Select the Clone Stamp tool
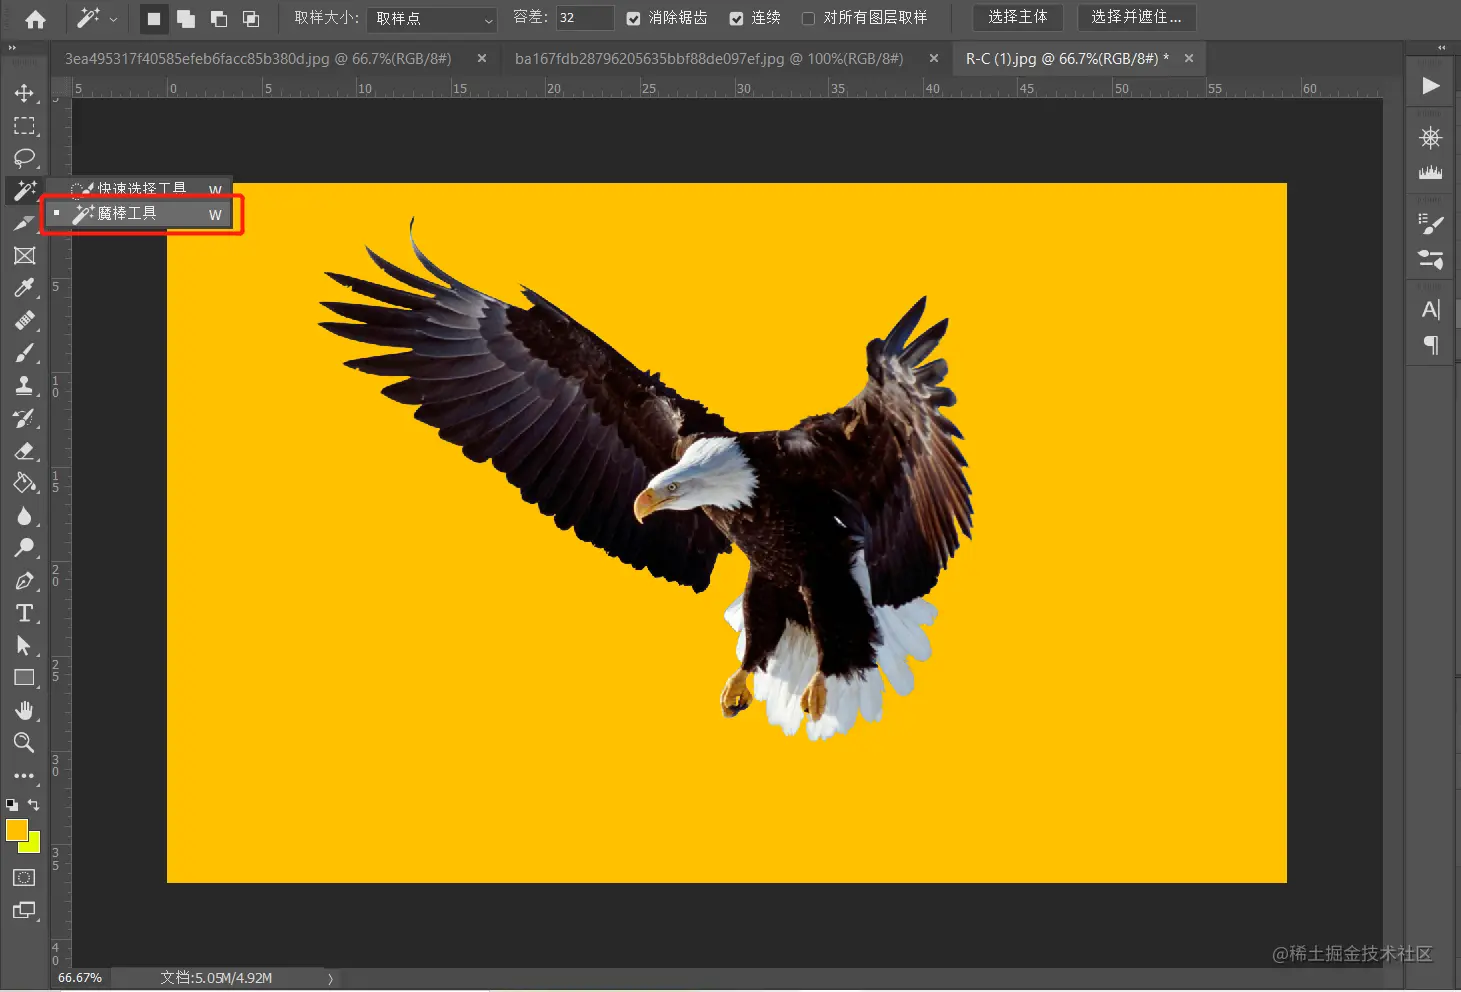The width and height of the screenshot is (1461, 992). pyautogui.click(x=24, y=386)
